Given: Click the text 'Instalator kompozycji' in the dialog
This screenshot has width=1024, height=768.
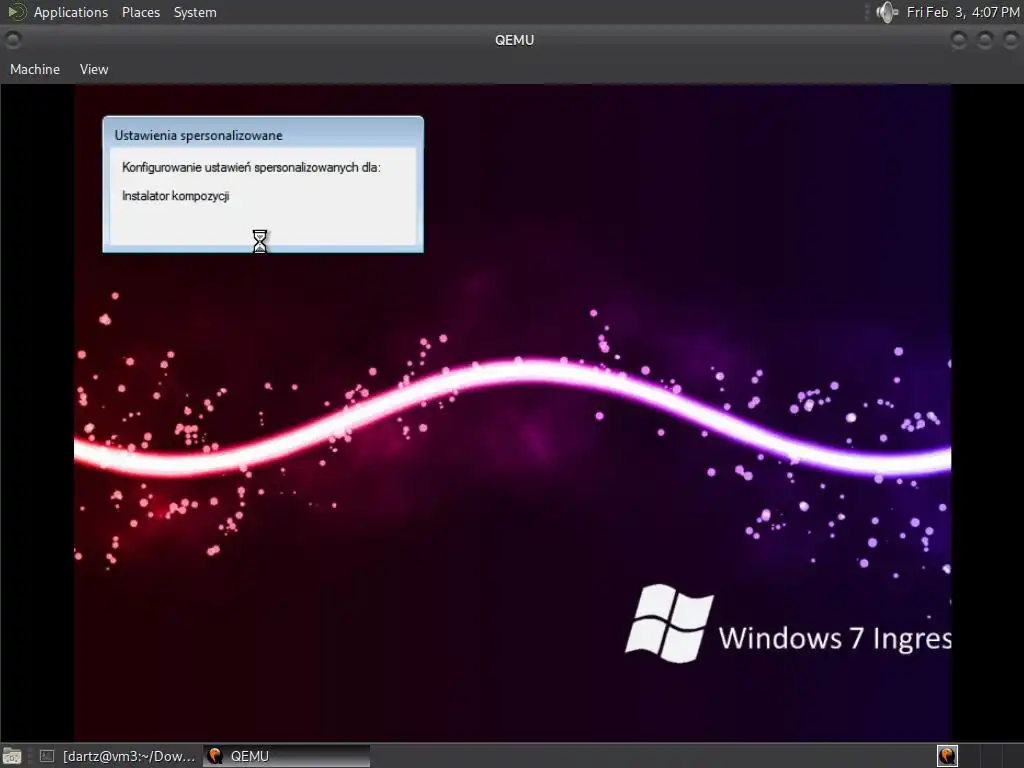Looking at the screenshot, I should pos(176,196).
